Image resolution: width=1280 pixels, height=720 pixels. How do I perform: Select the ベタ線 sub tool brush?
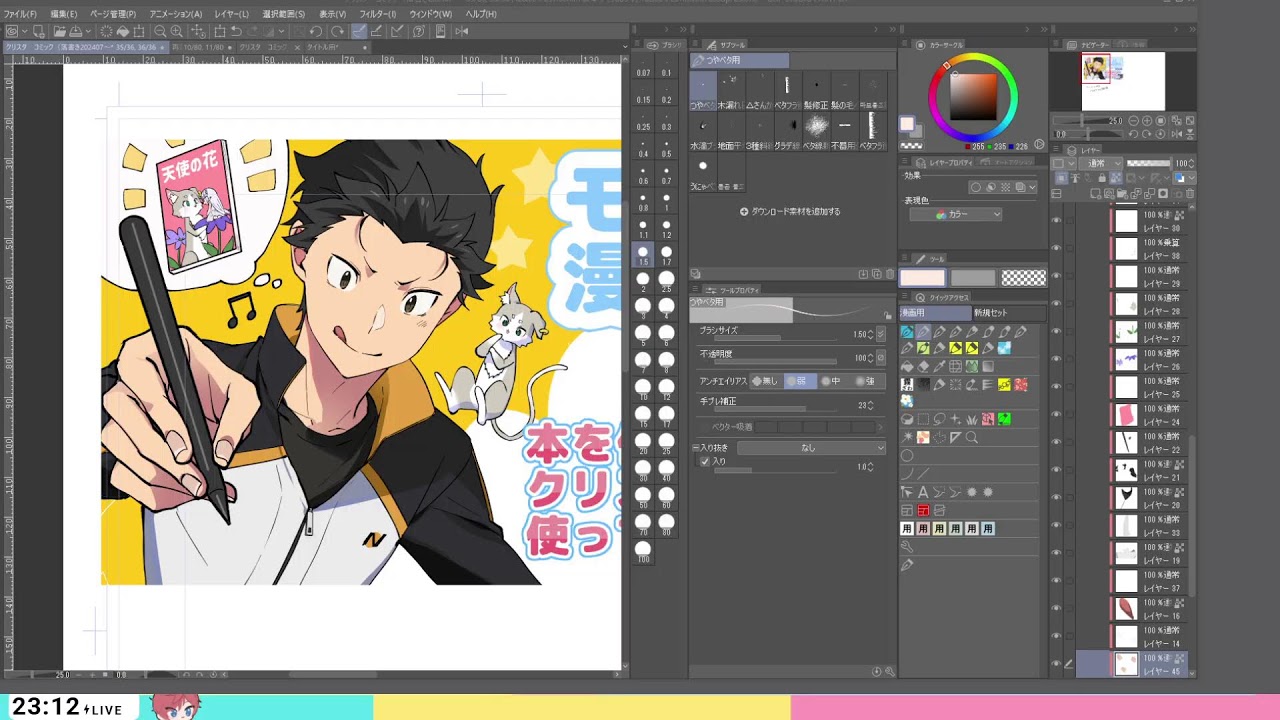point(816,131)
